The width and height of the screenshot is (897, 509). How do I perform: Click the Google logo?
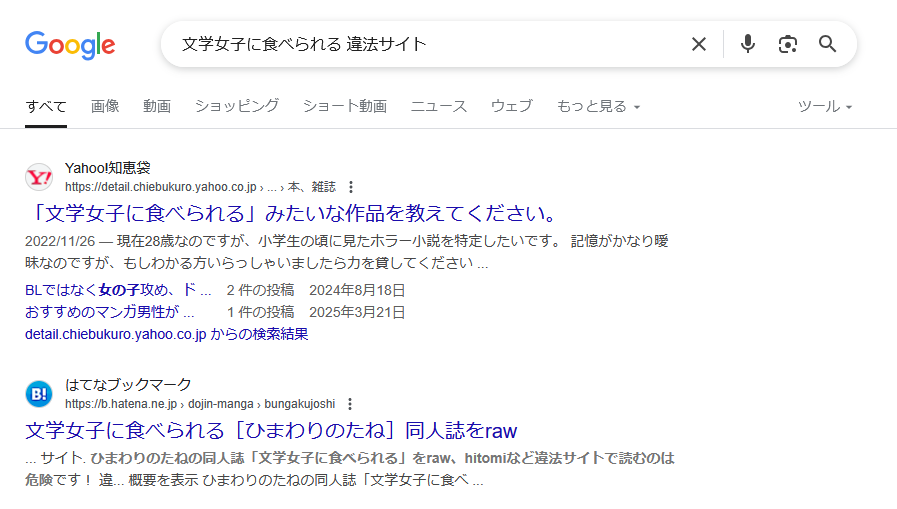coord(70,45)
